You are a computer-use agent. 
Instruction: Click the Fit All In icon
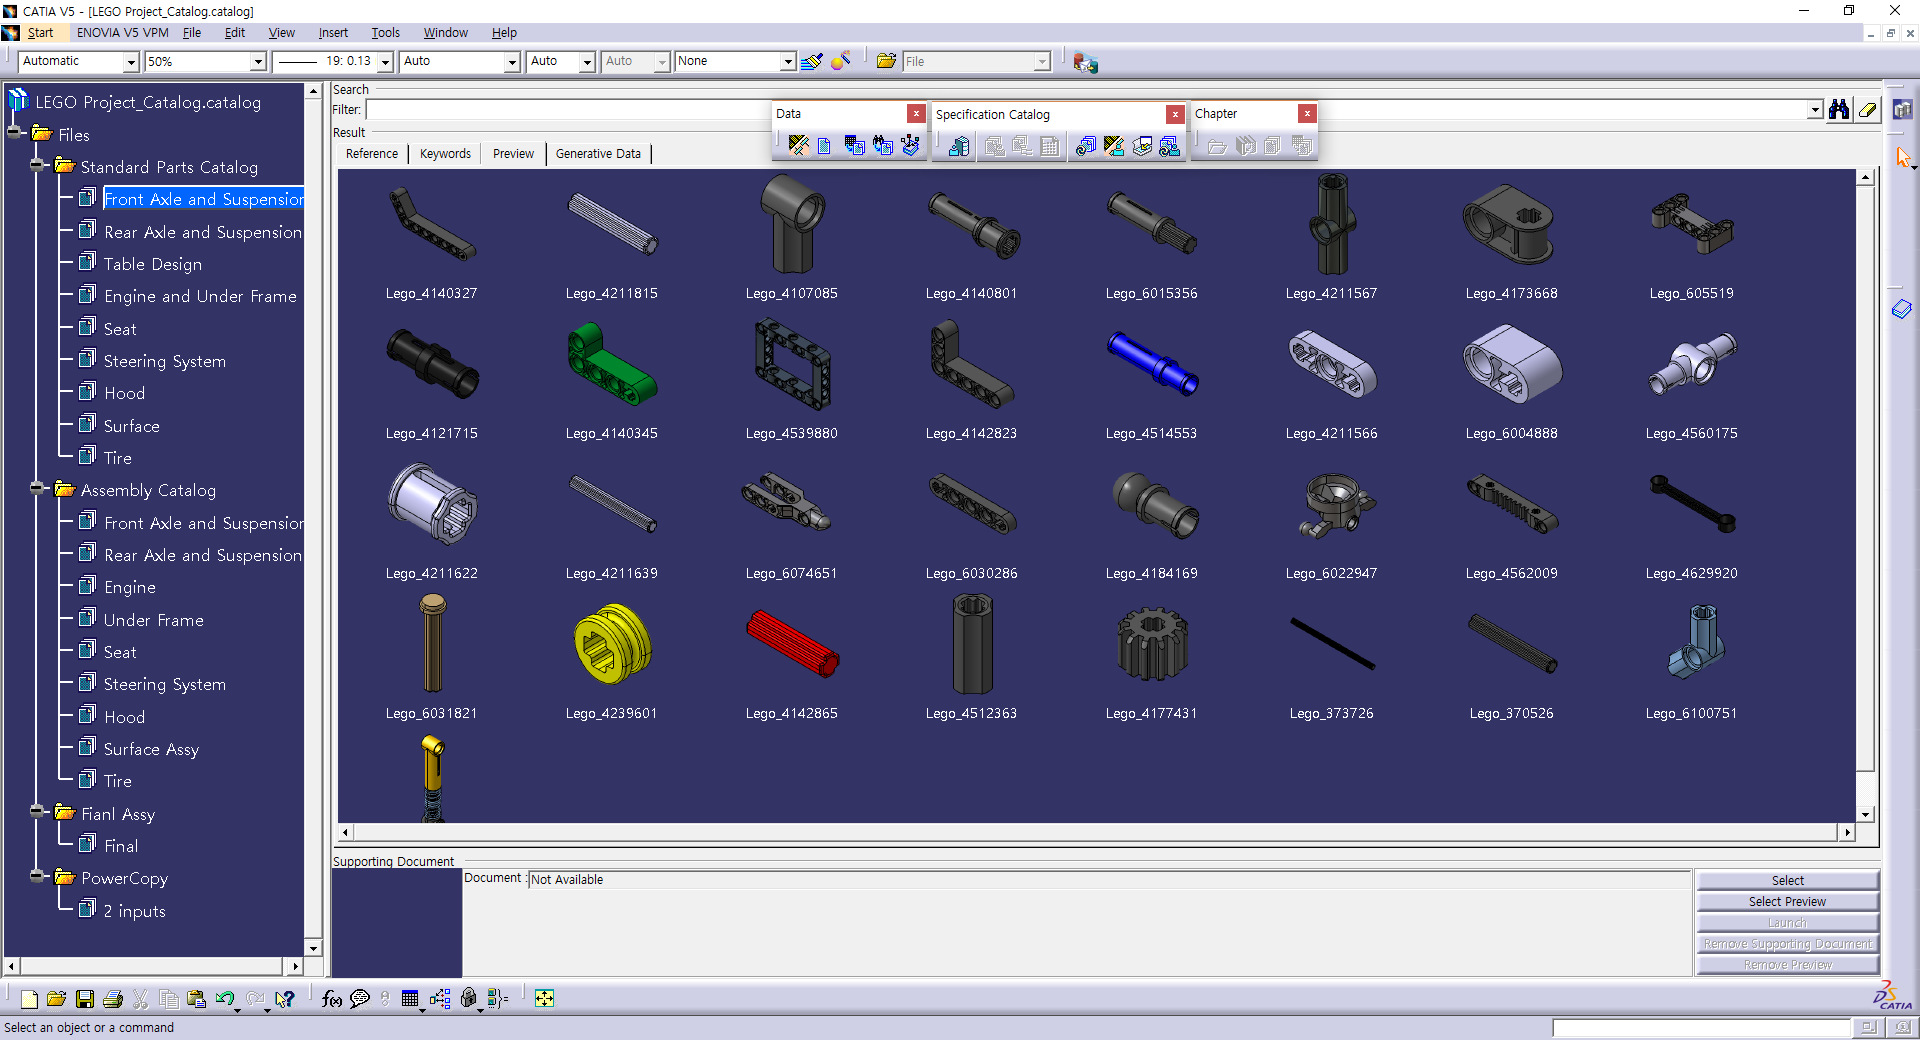click(x=544, y=999)
